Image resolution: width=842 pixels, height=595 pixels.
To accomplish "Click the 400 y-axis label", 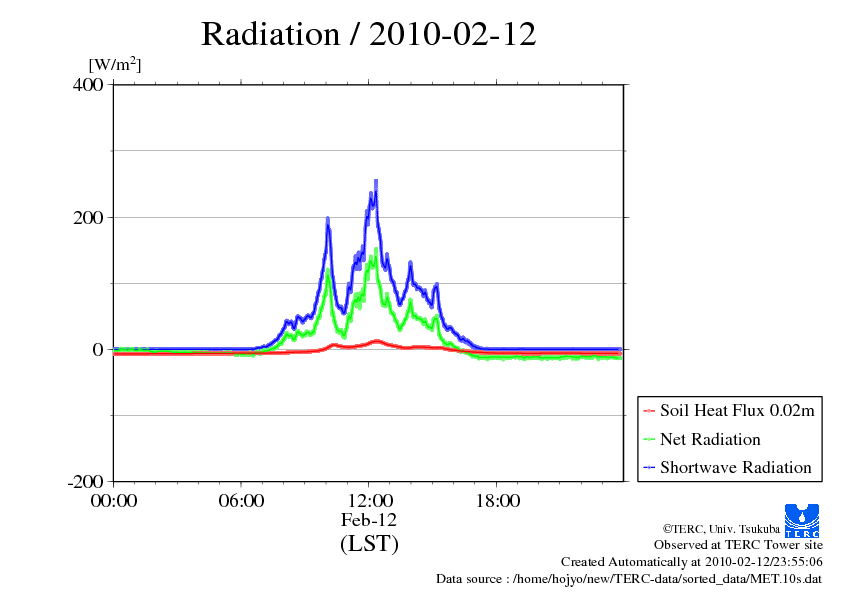I will click(x=88, y=84).
